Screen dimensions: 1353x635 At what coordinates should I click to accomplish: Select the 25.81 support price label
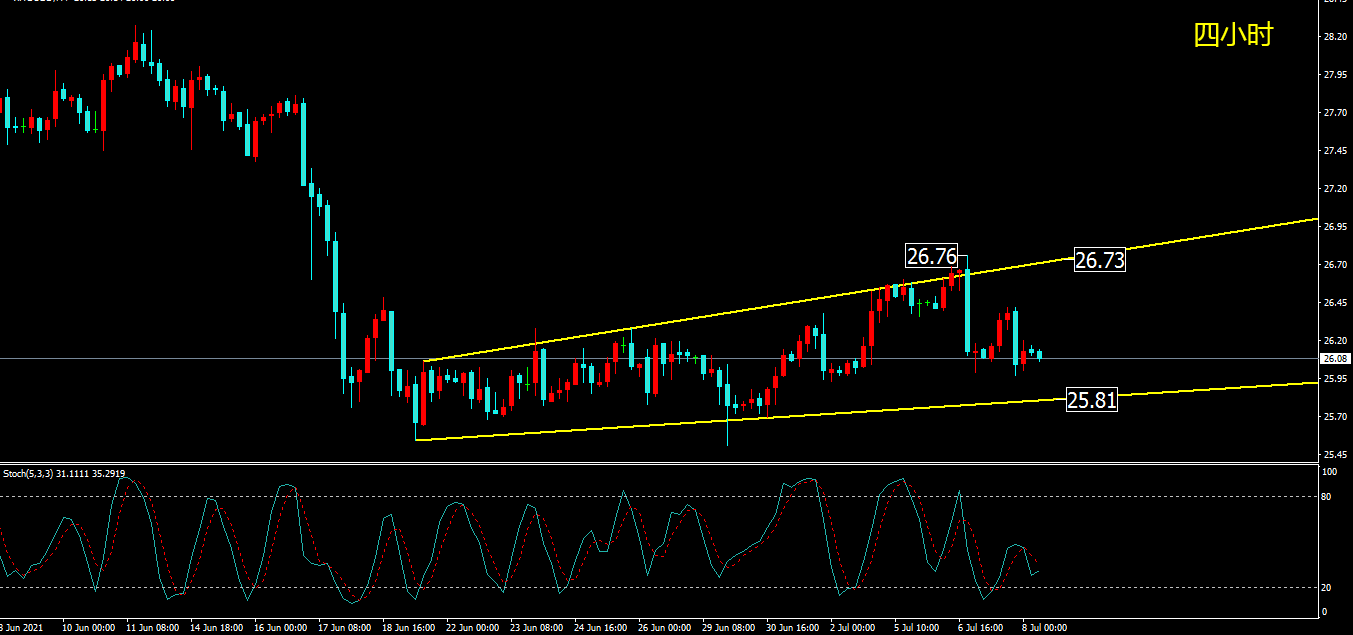tap(1091, 401)
